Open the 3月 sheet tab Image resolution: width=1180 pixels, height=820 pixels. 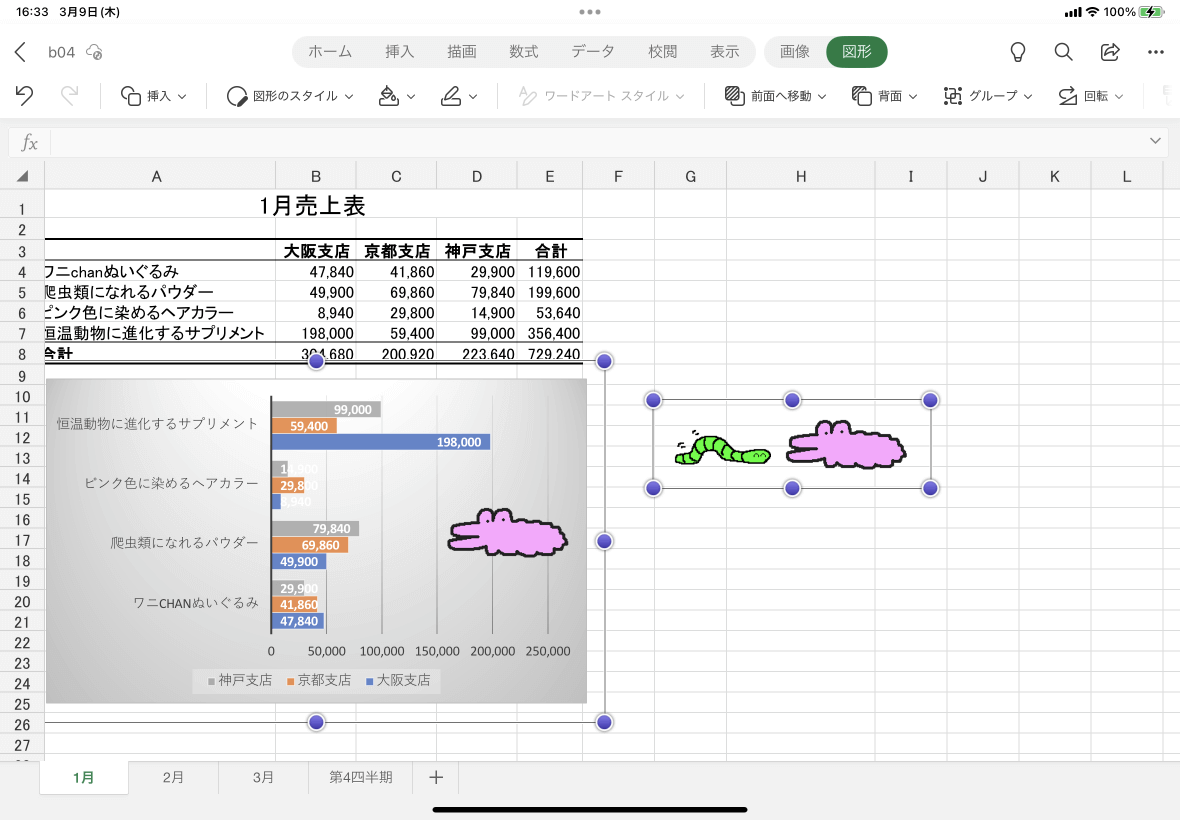tap(263, 777)
